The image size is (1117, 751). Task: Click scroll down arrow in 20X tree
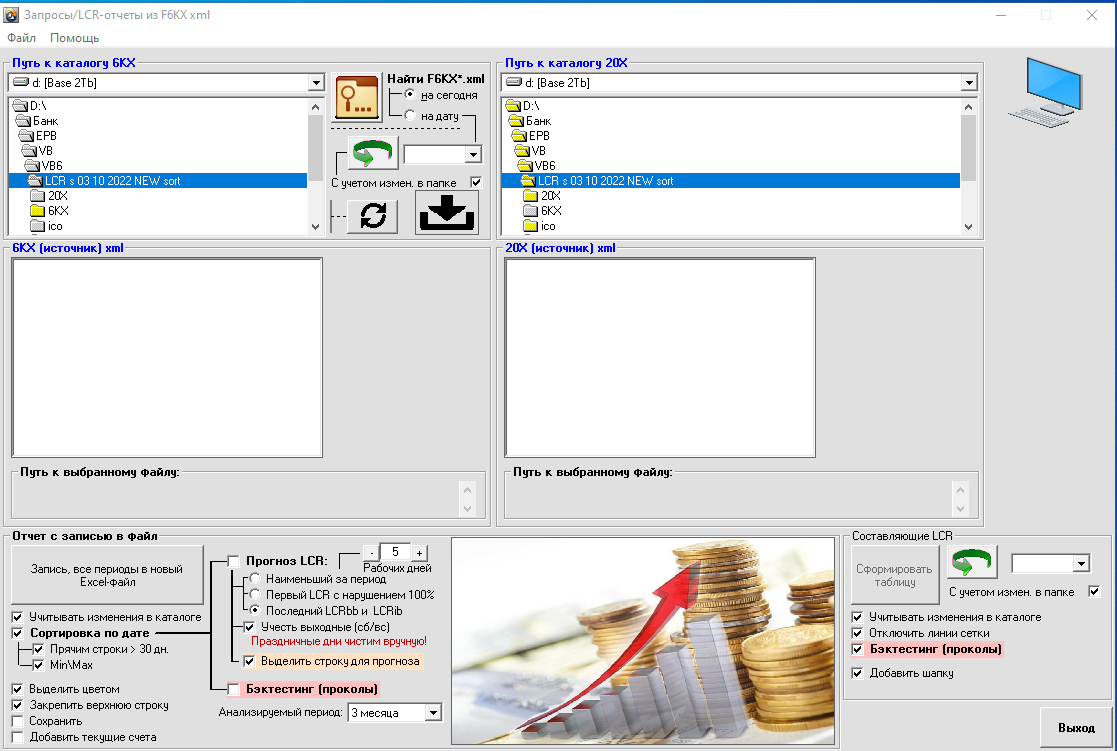967,227
